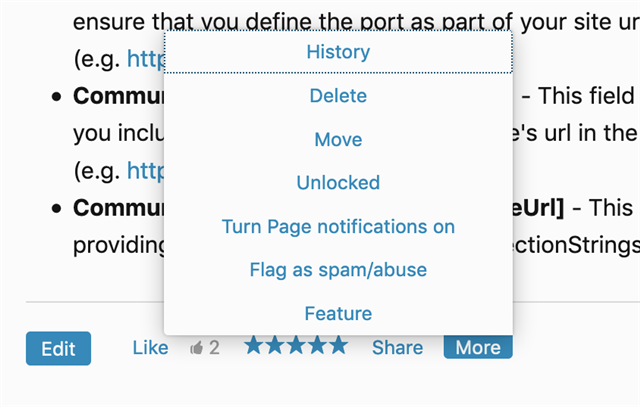
Task: Click the blue Edit button
Action: [x=58, y=349]
